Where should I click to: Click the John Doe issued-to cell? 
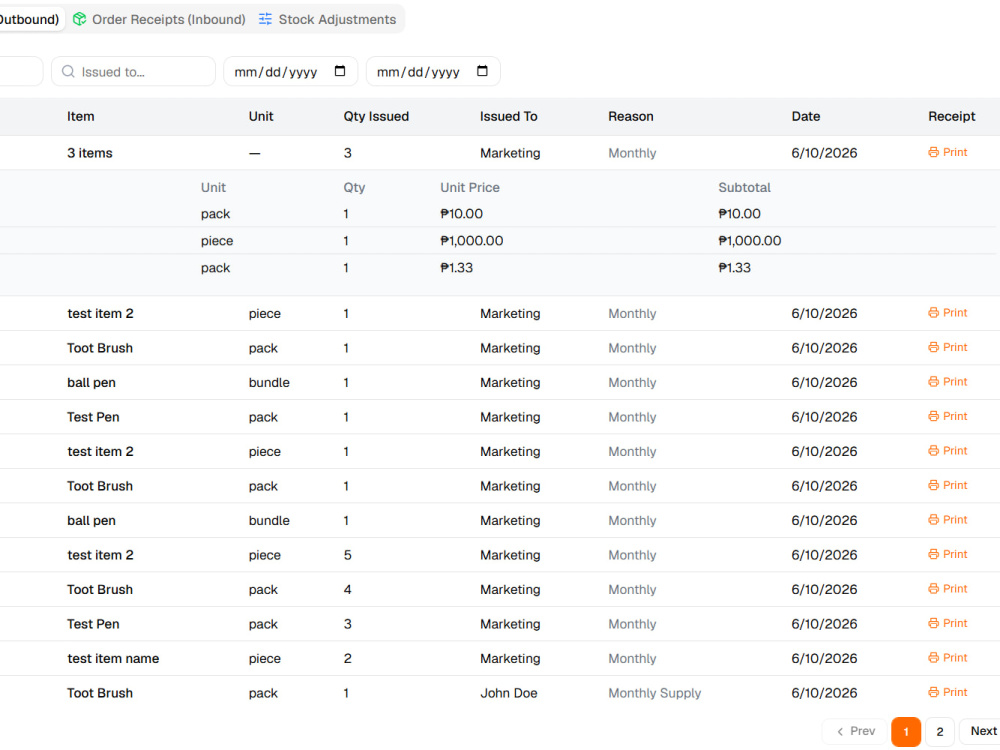[x=509, y=693]
